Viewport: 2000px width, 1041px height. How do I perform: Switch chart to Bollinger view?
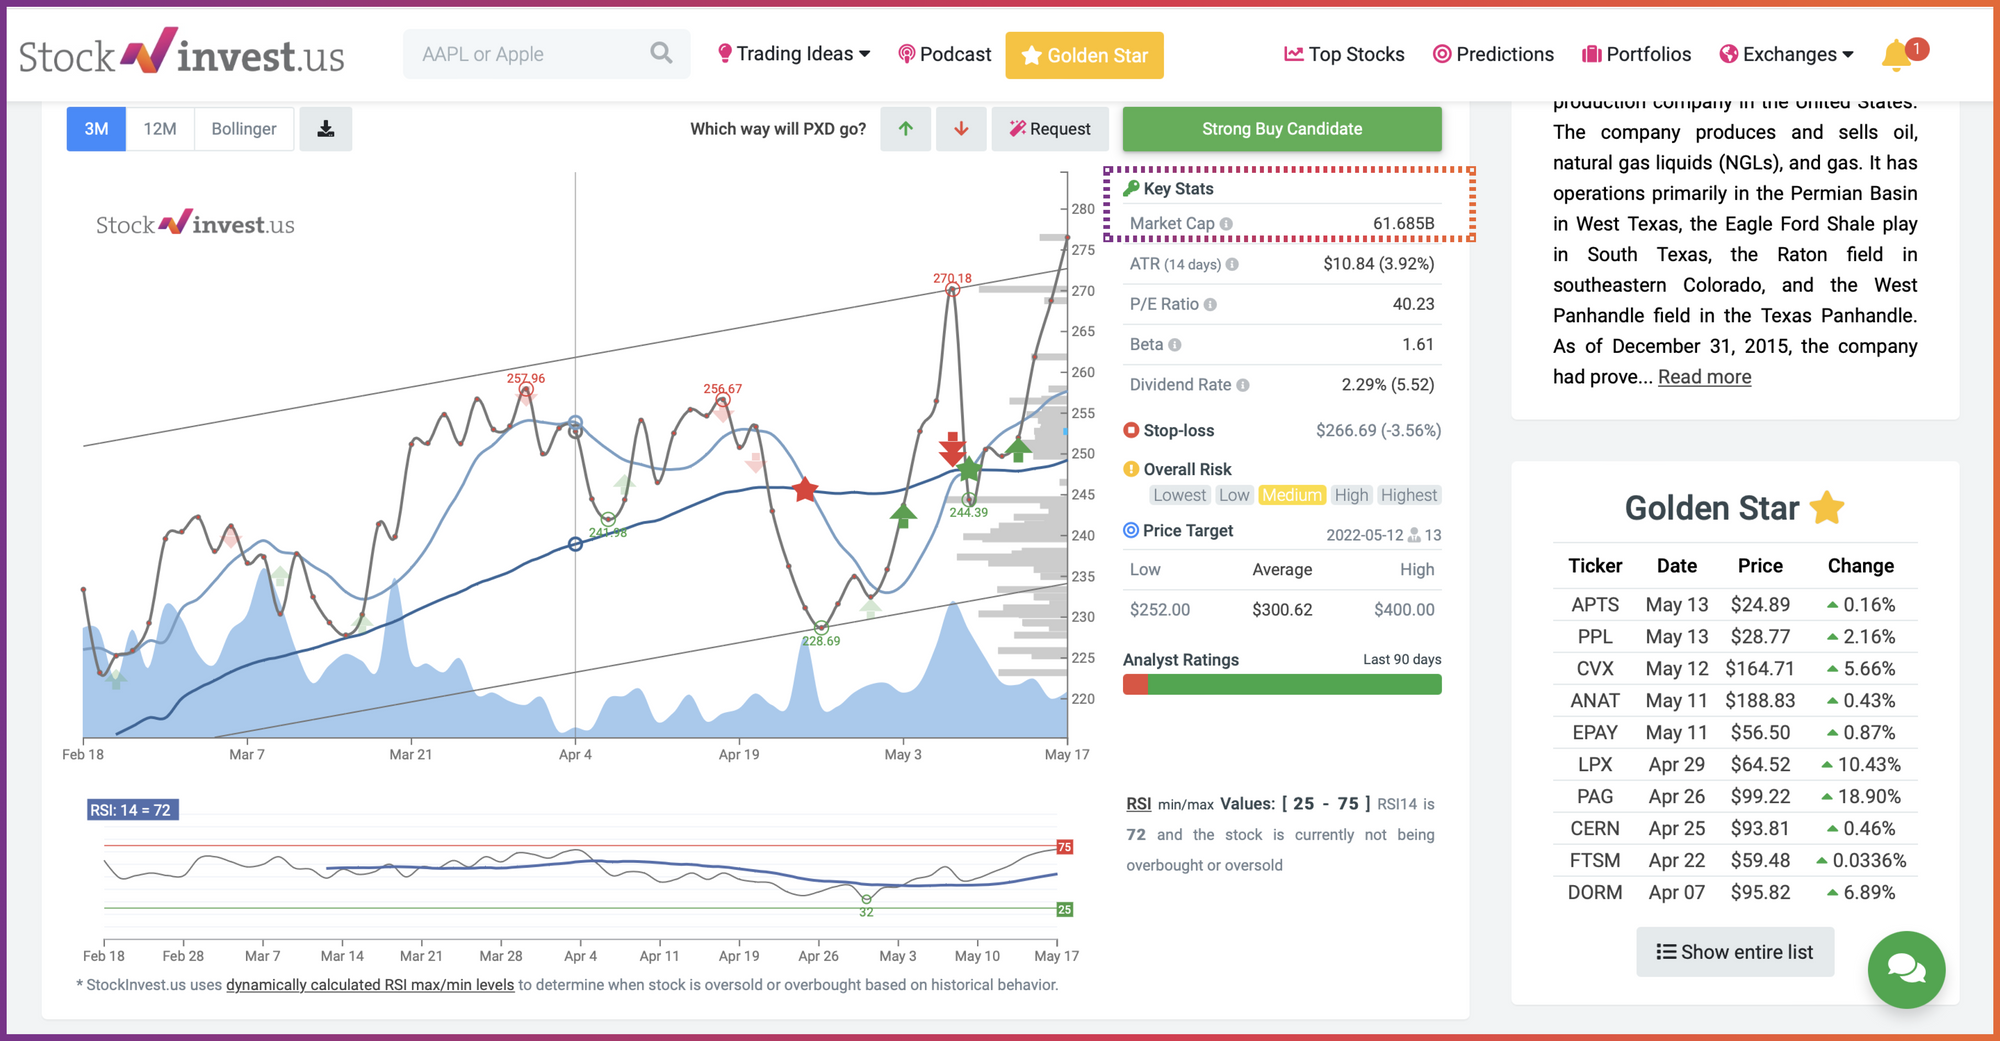point(244,129)
